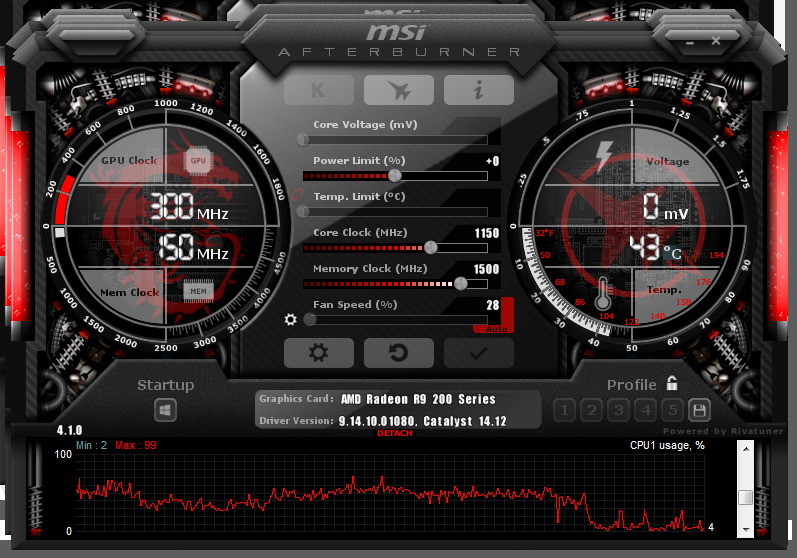
Task: Click the AMD Radeon R9 200 Series text
Action: (418, 399)
